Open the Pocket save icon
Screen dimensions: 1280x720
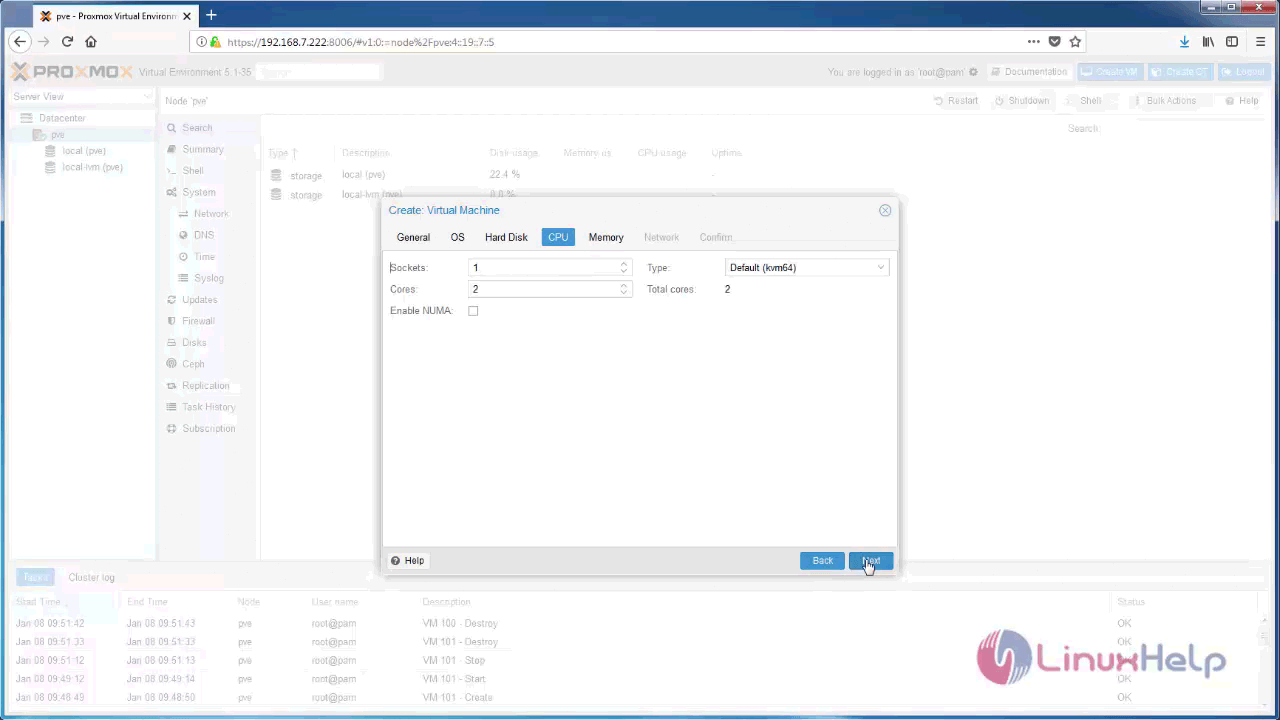pyautogui.click(x=1054, y=42)
